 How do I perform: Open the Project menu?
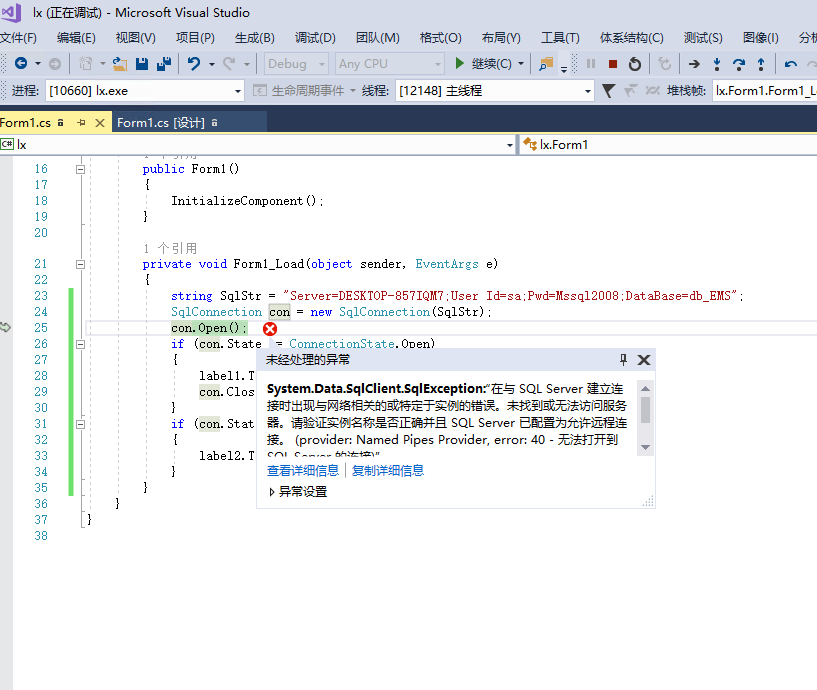tap(195, 38)
